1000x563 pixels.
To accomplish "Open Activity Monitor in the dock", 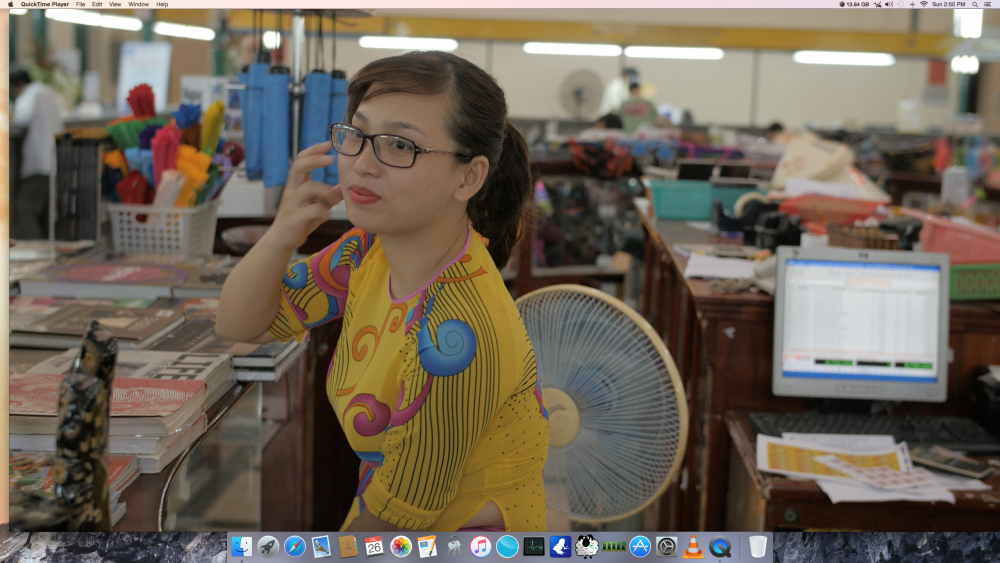I will pos(534,546).
